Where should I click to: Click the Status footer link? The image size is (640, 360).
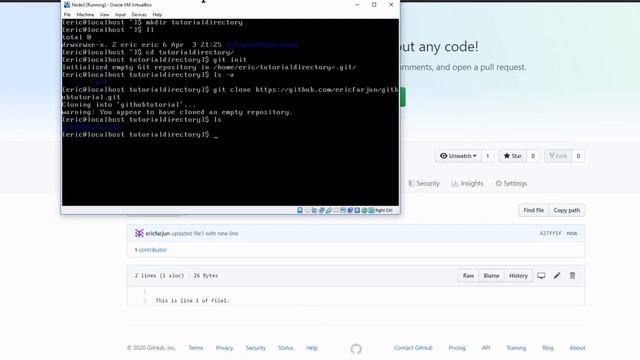[286, 348]
